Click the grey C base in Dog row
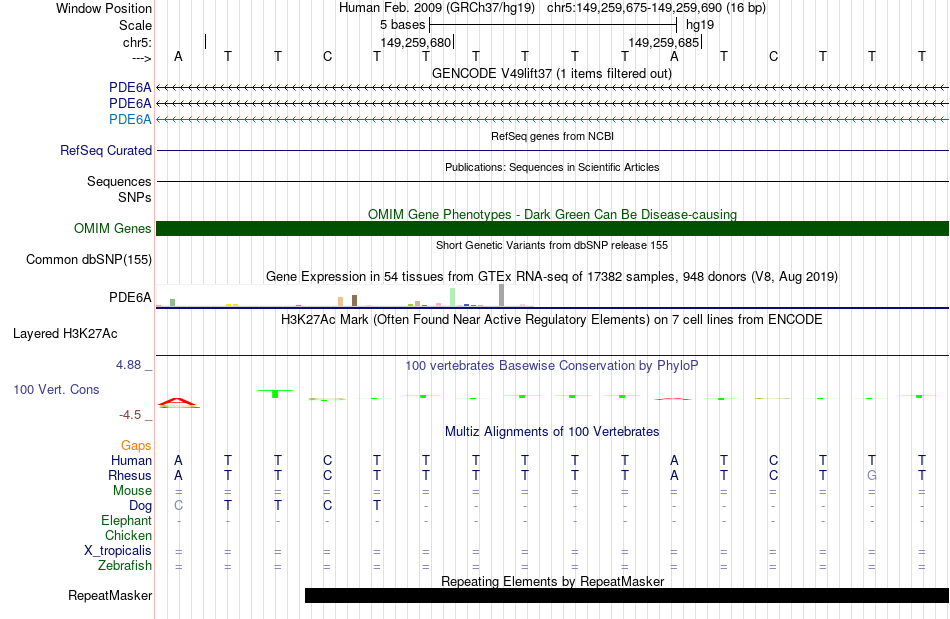 pos(178,505)
